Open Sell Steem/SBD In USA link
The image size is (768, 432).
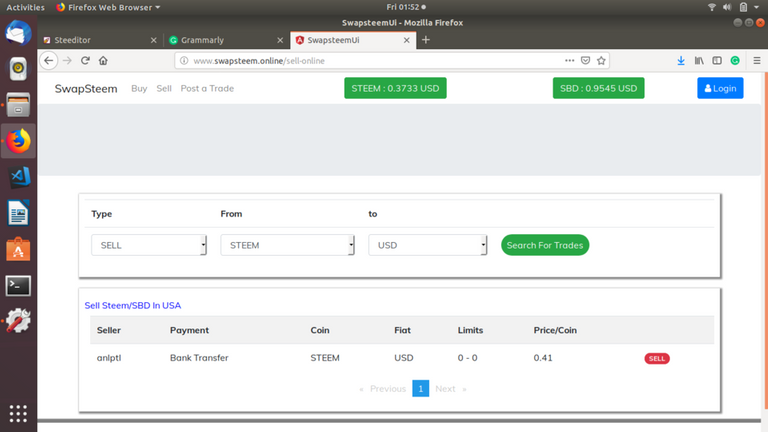point(133,305)
